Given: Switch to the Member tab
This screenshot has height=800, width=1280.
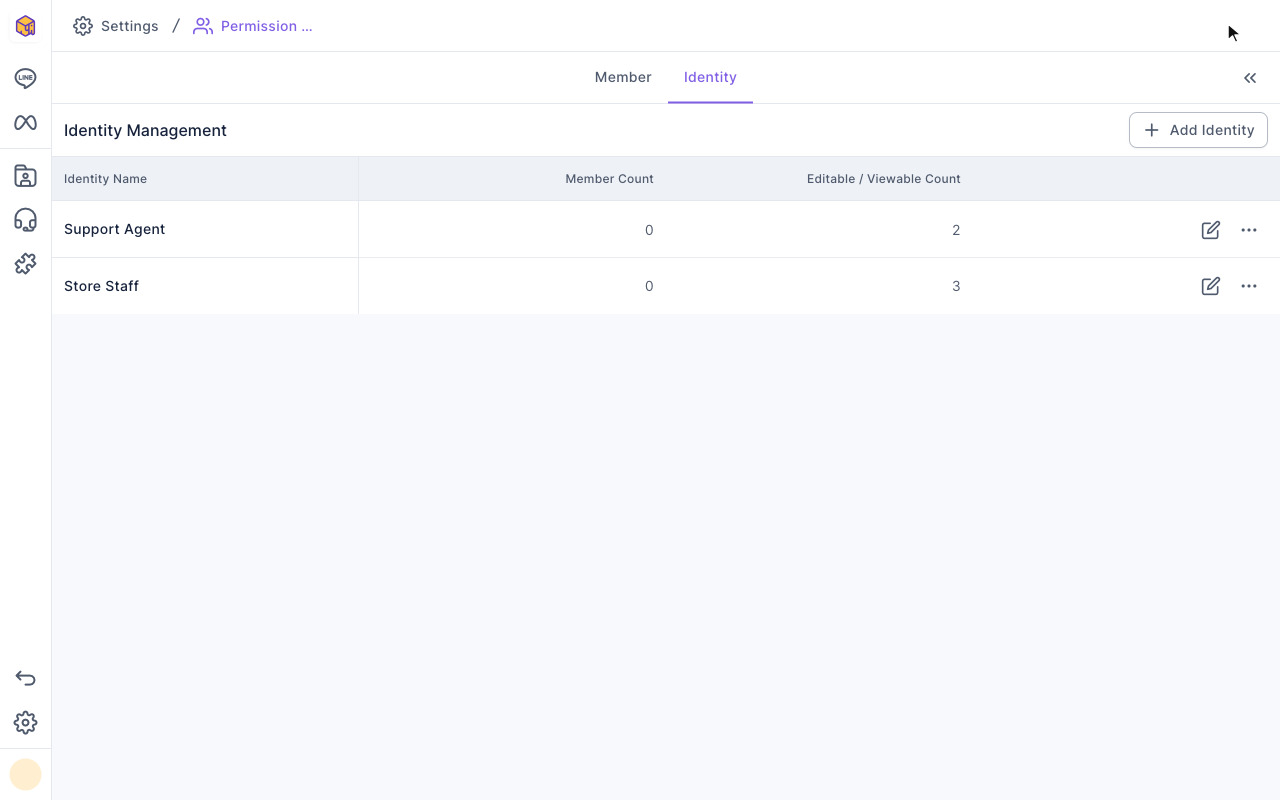Looking at the screenshot, I should point(623,77).
